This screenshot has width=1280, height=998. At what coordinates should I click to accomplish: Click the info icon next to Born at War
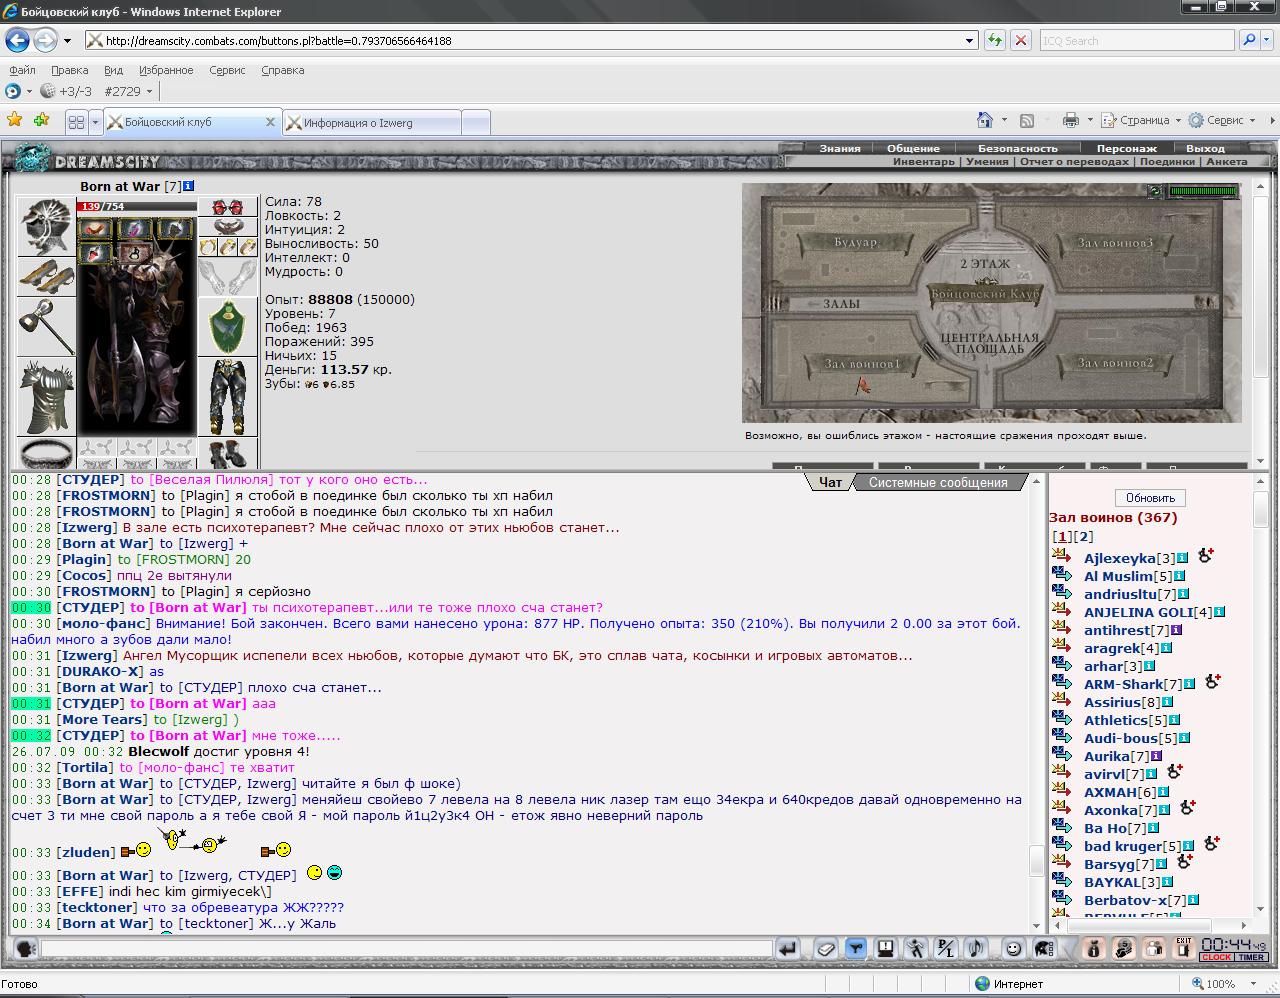point(189,186)
